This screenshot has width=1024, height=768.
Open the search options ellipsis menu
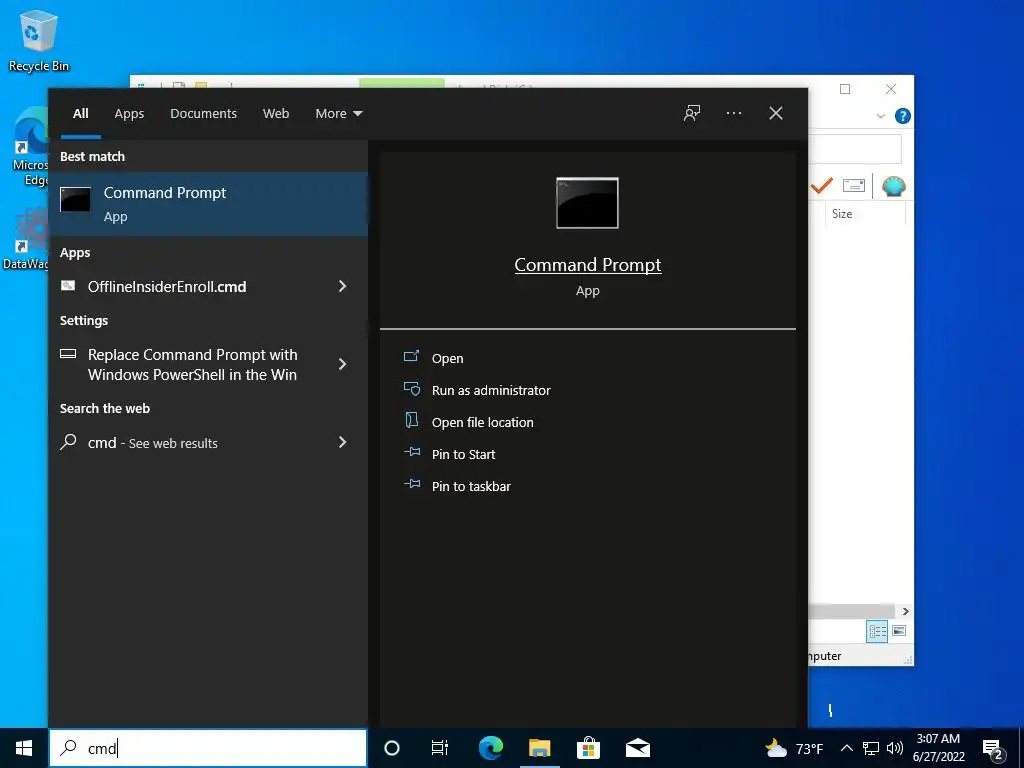click(733, 114)
